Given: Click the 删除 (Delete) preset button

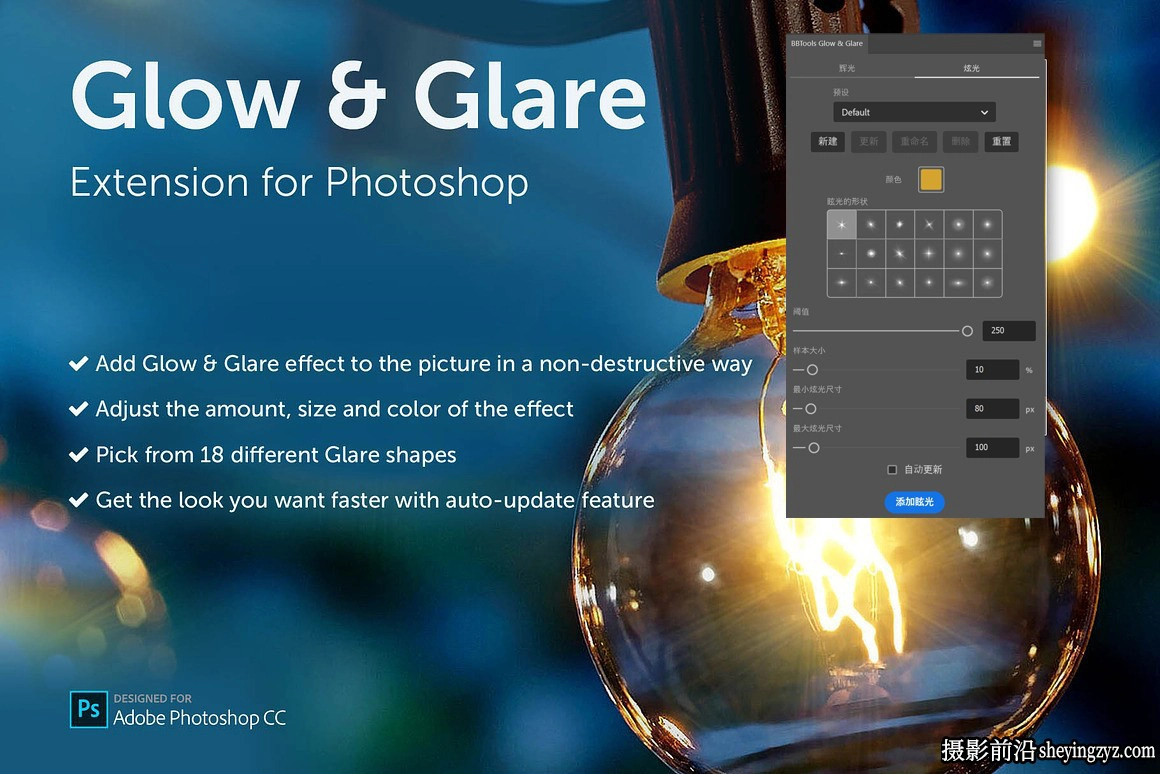Looking at the screenshot, I should tap(960, 141).
